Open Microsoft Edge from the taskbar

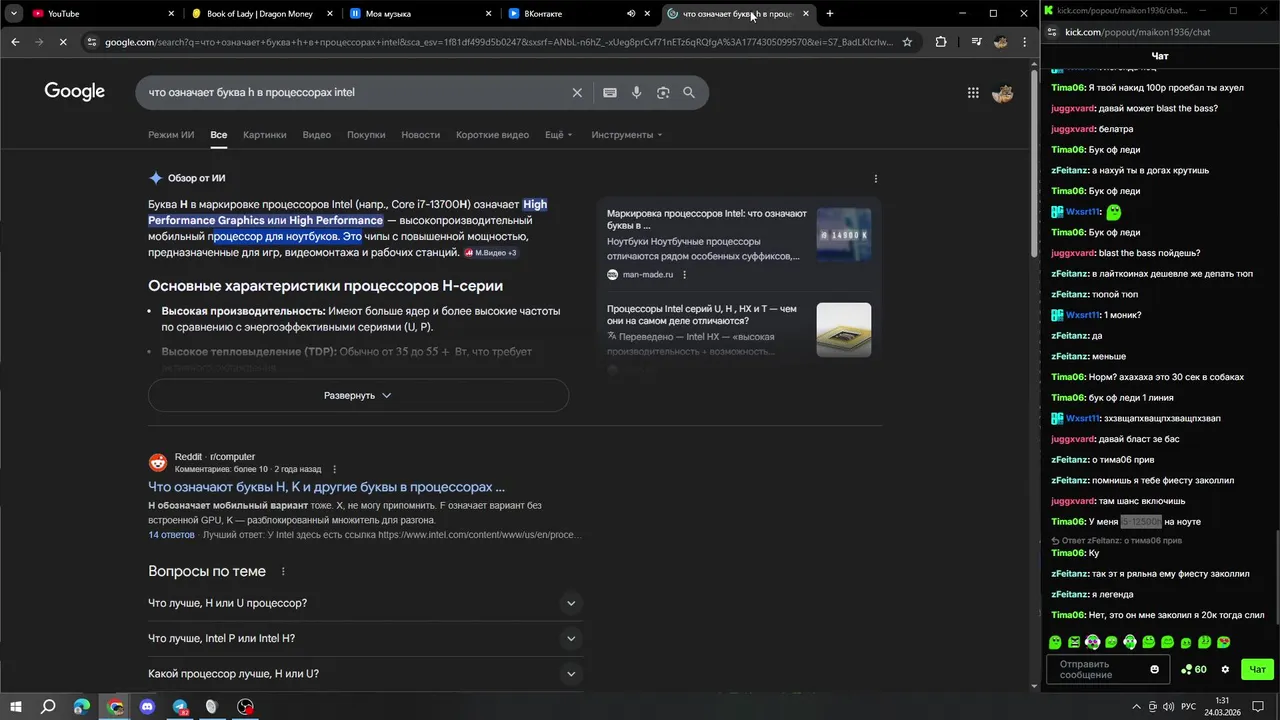82,707
